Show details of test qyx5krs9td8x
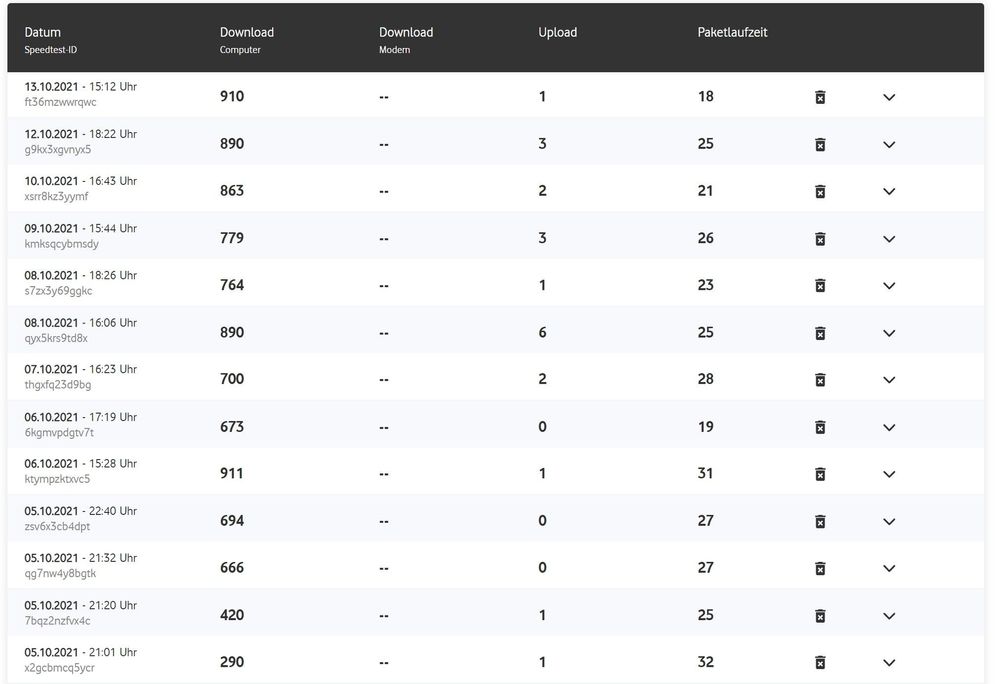This screenshot has width=998, height=684. point(889,333)
